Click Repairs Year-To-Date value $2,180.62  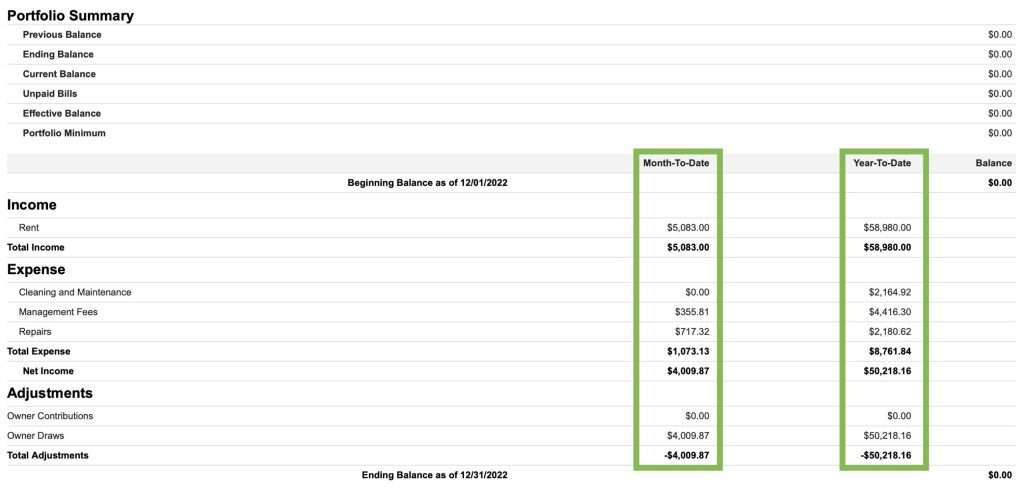887,331
